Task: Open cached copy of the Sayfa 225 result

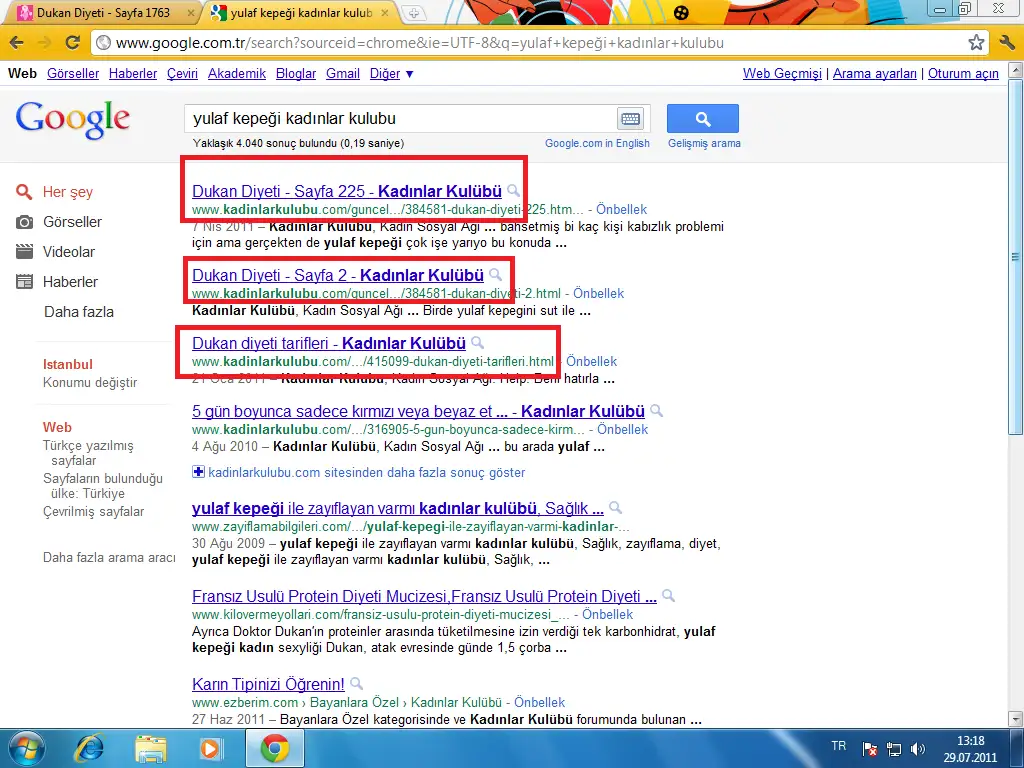Action: 622,210
